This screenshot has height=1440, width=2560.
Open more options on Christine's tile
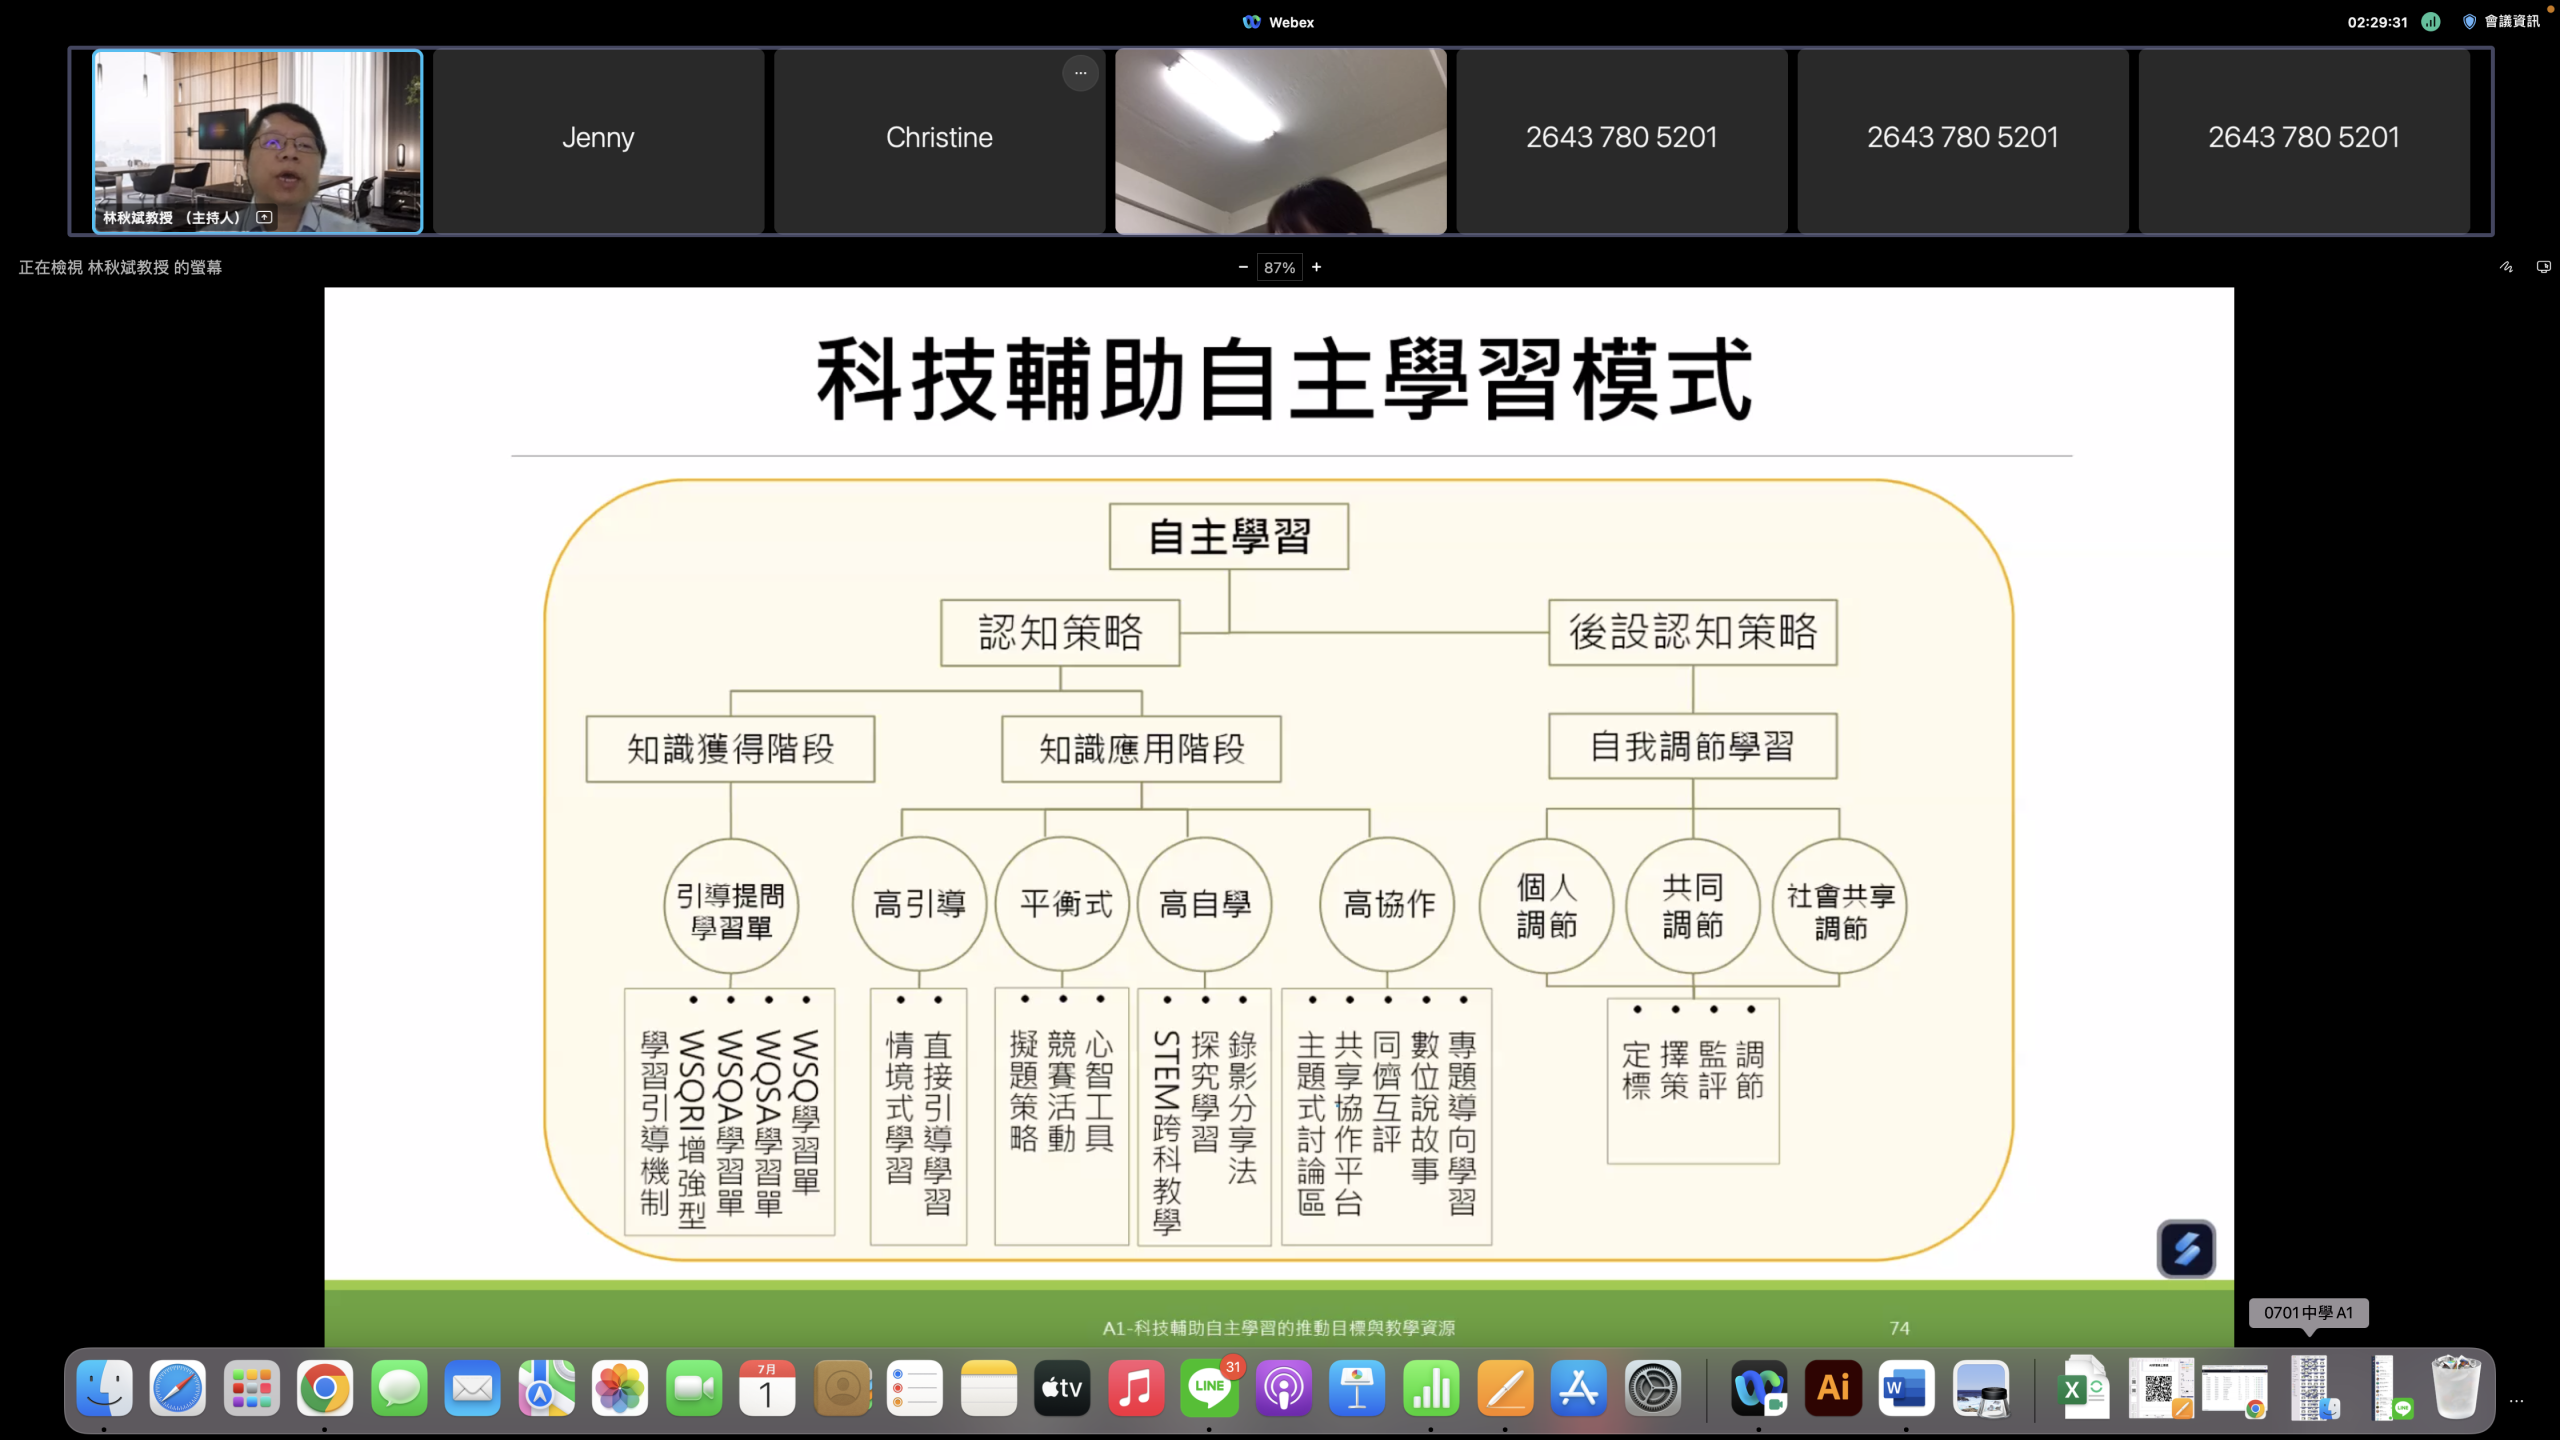pos(1080,73)
